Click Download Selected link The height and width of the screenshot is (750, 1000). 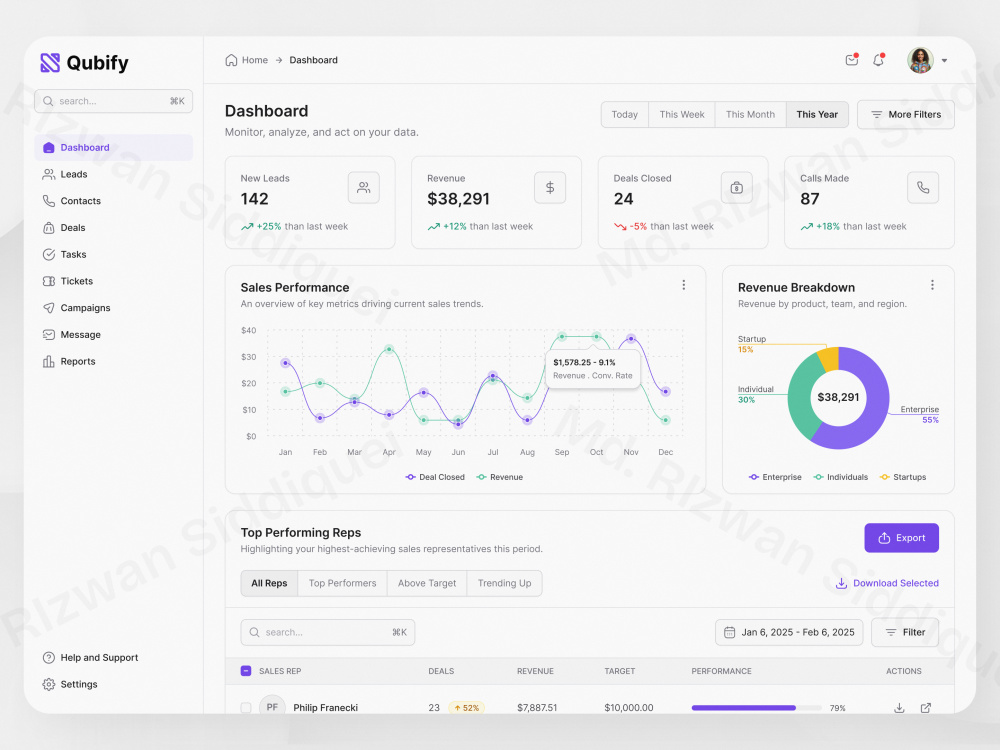coord(887,584)
